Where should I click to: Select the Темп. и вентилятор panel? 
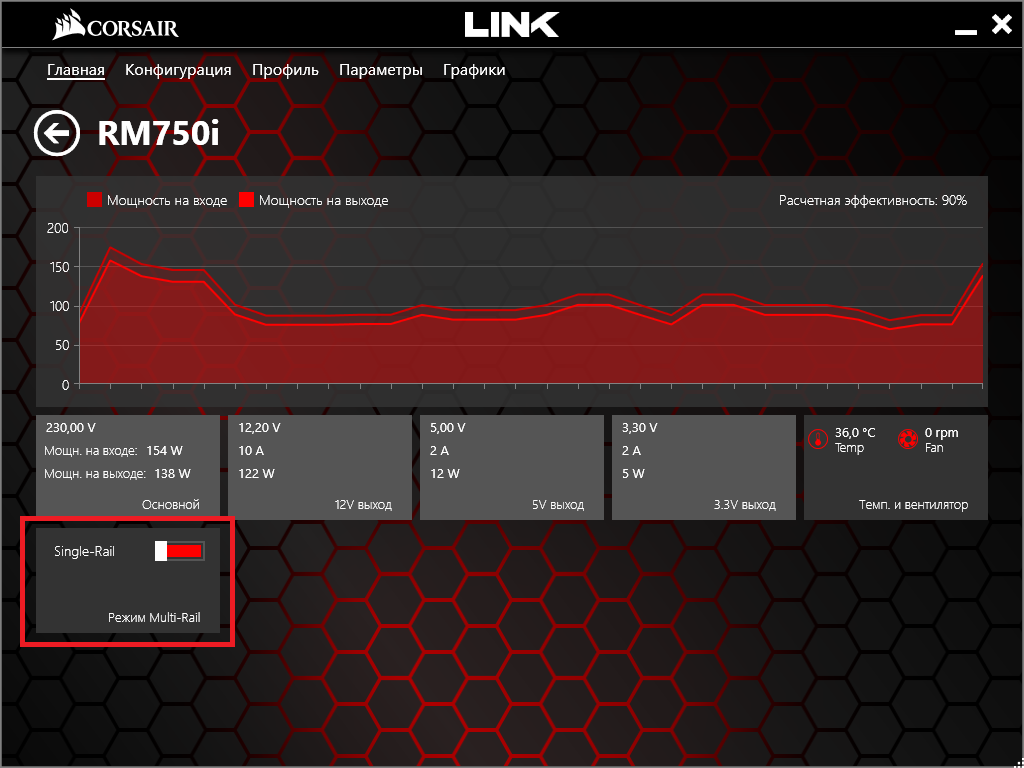896,468
